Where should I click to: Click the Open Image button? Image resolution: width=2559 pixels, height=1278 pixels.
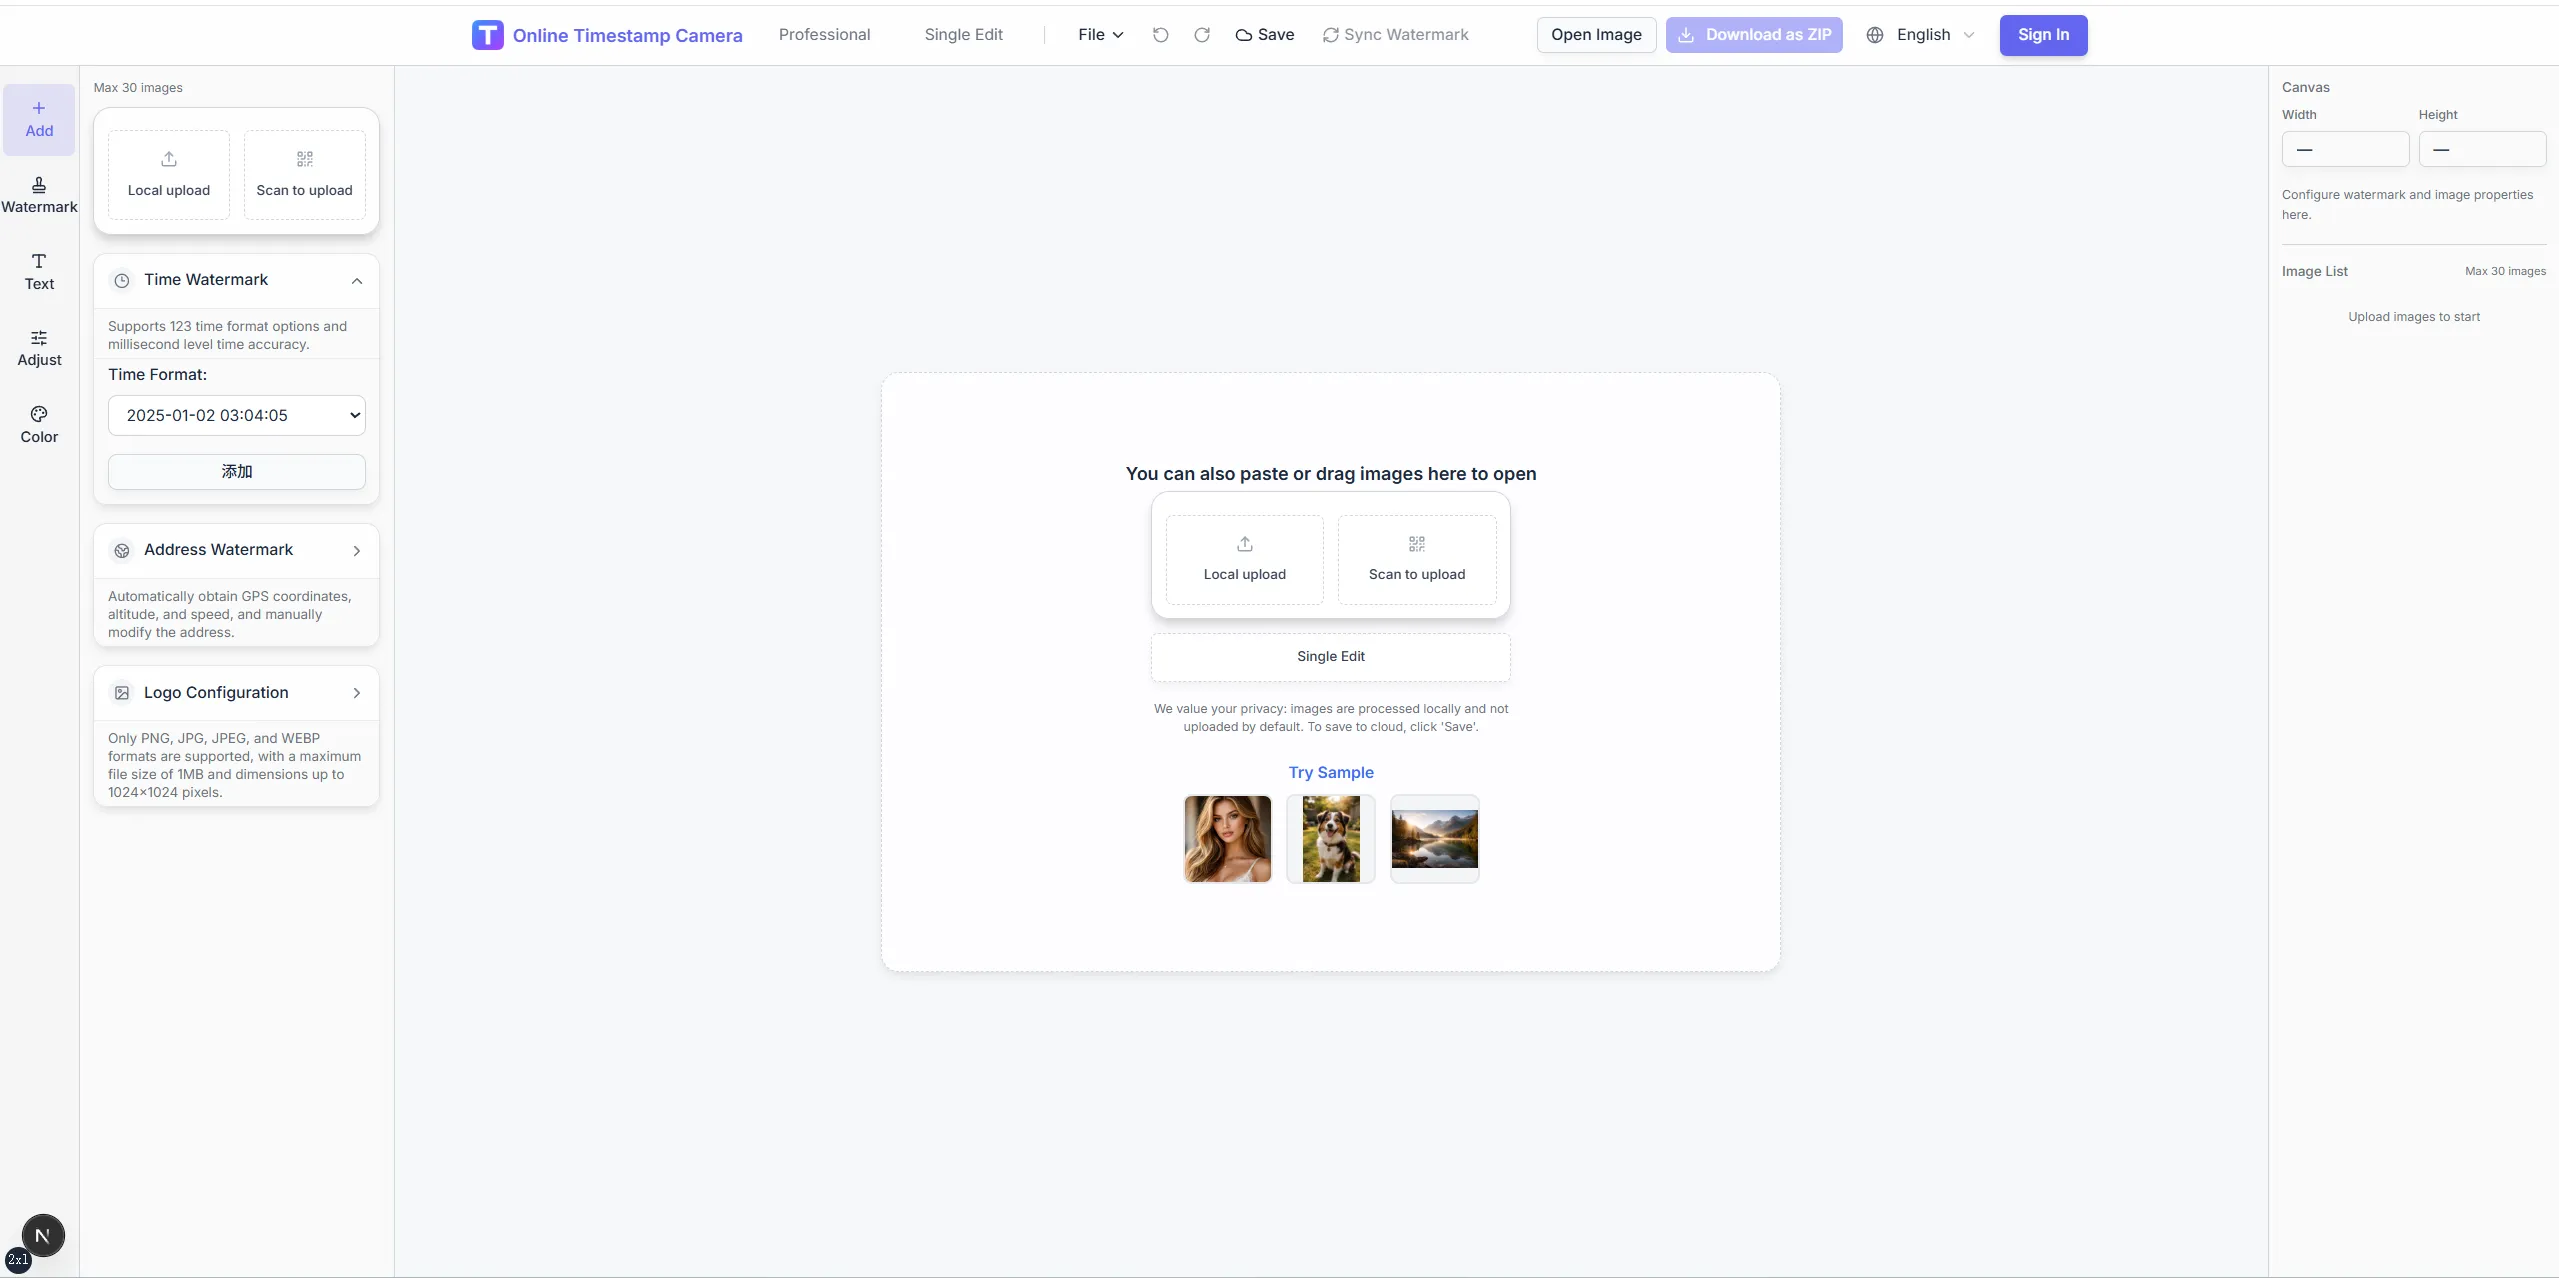(1596, 35)
